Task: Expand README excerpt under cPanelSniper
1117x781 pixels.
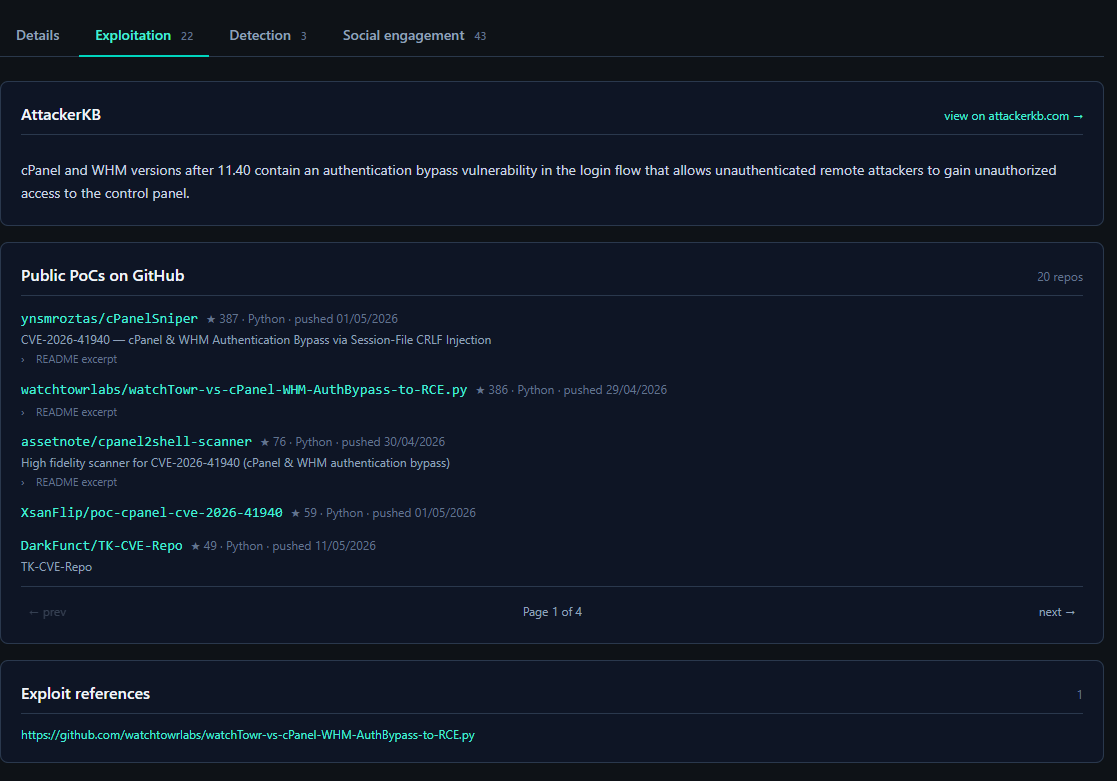Action: click(x=69, y=359)
